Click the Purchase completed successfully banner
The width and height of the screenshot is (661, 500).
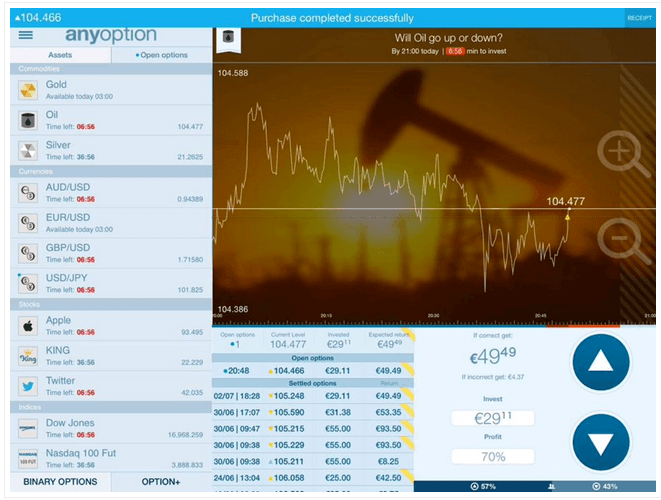click(332, 18)
